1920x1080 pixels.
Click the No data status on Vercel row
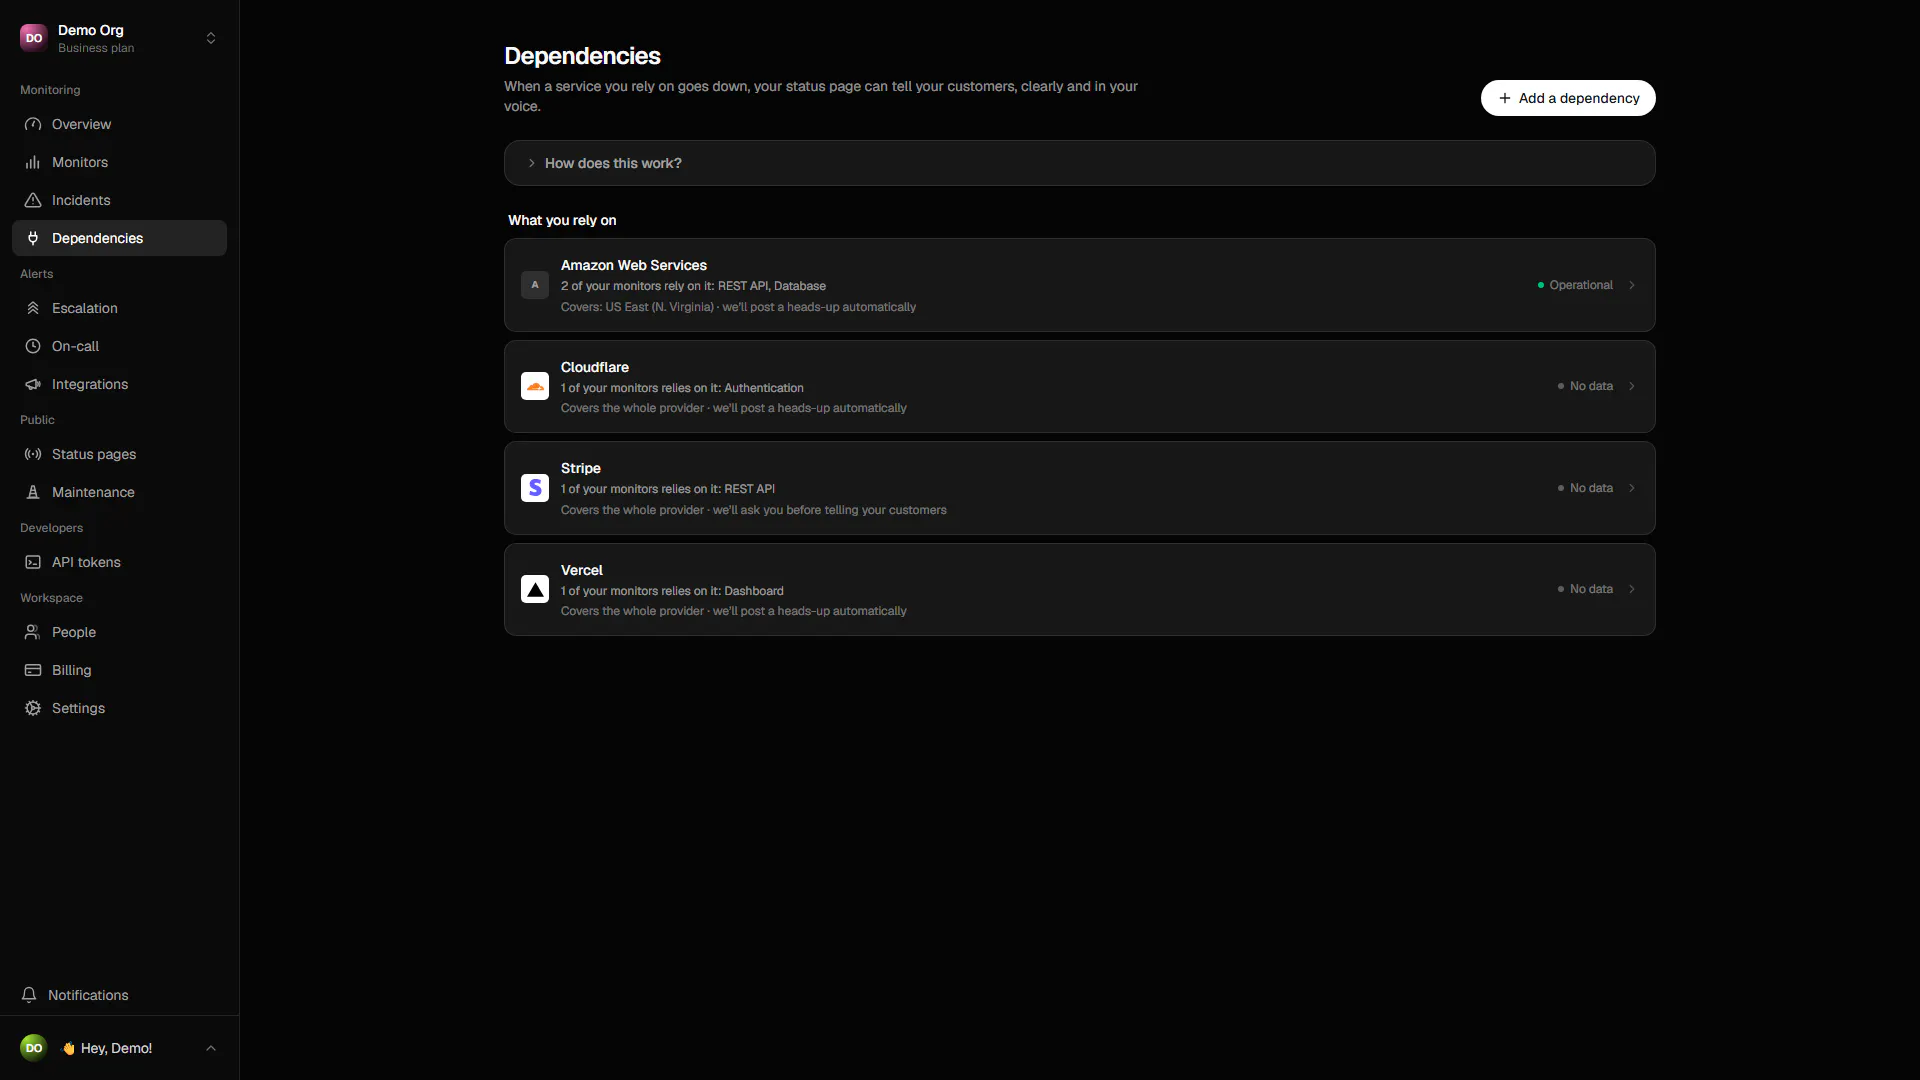point(1585,589)
